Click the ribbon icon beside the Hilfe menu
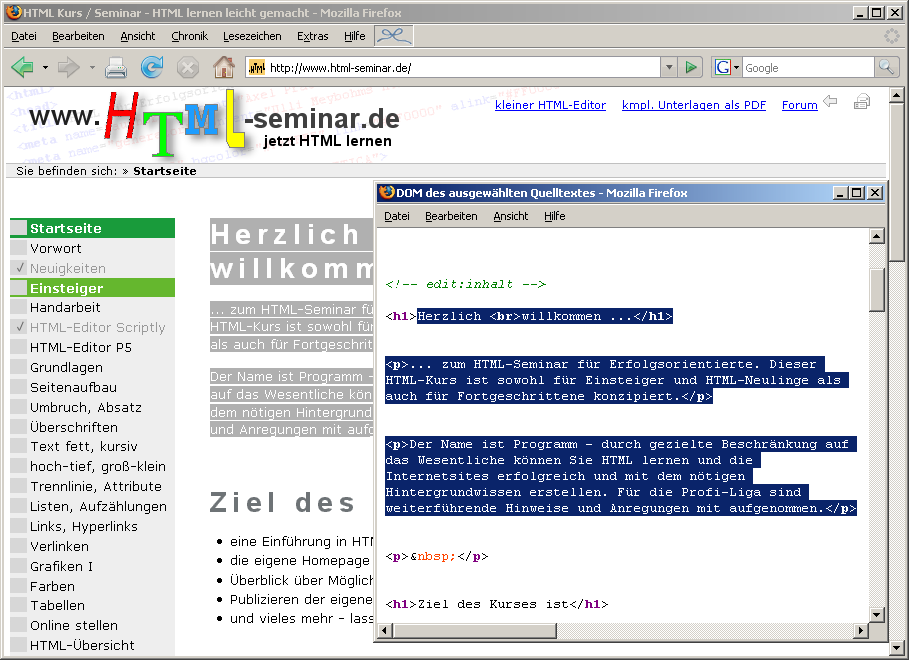The height and width of the screenshot is (660, 909). point(394,36)
